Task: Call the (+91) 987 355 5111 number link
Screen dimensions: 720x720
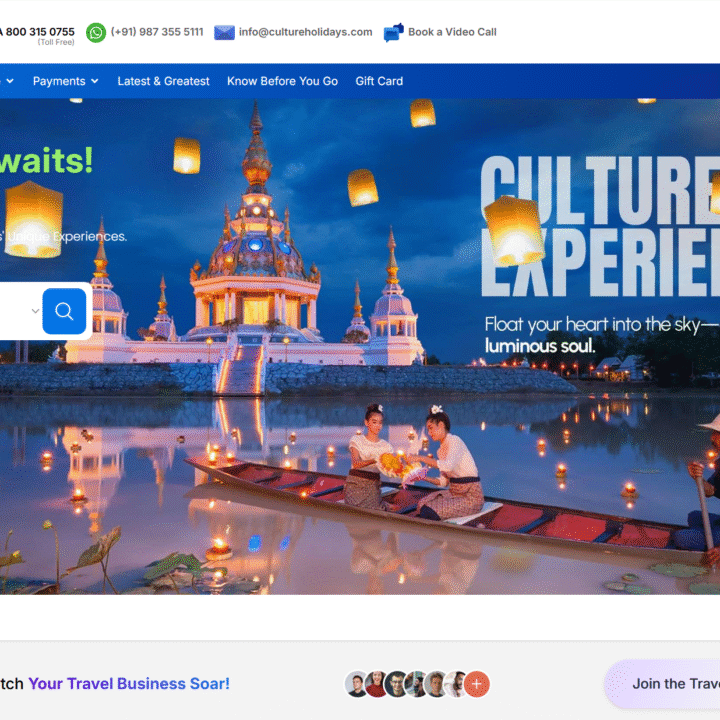Action: coord(157,32)
